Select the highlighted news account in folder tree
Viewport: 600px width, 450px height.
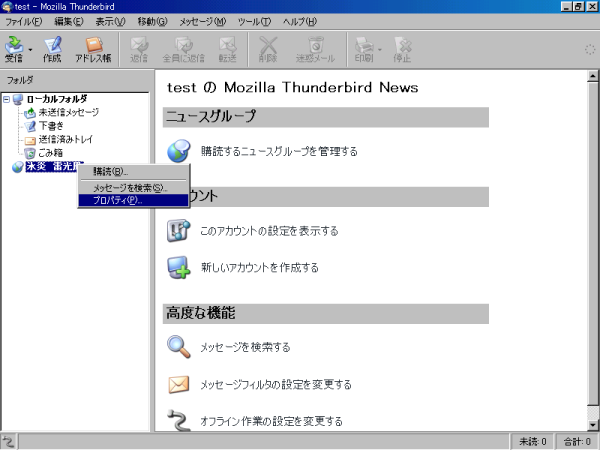52,166
